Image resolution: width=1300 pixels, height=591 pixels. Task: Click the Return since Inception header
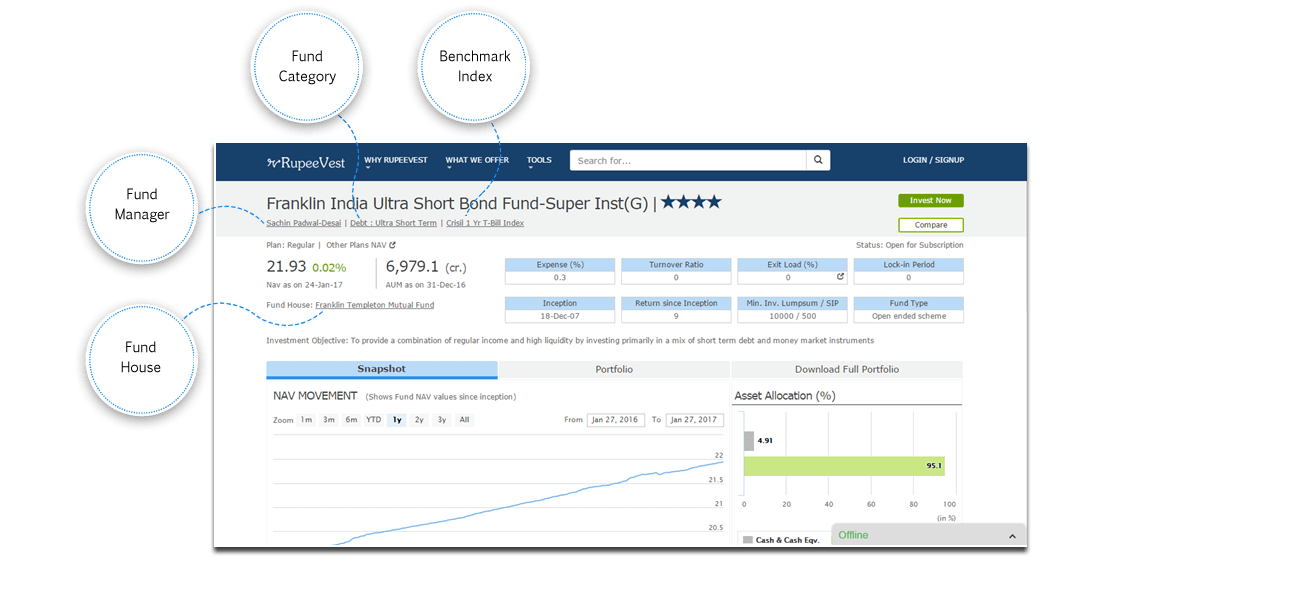675,303
